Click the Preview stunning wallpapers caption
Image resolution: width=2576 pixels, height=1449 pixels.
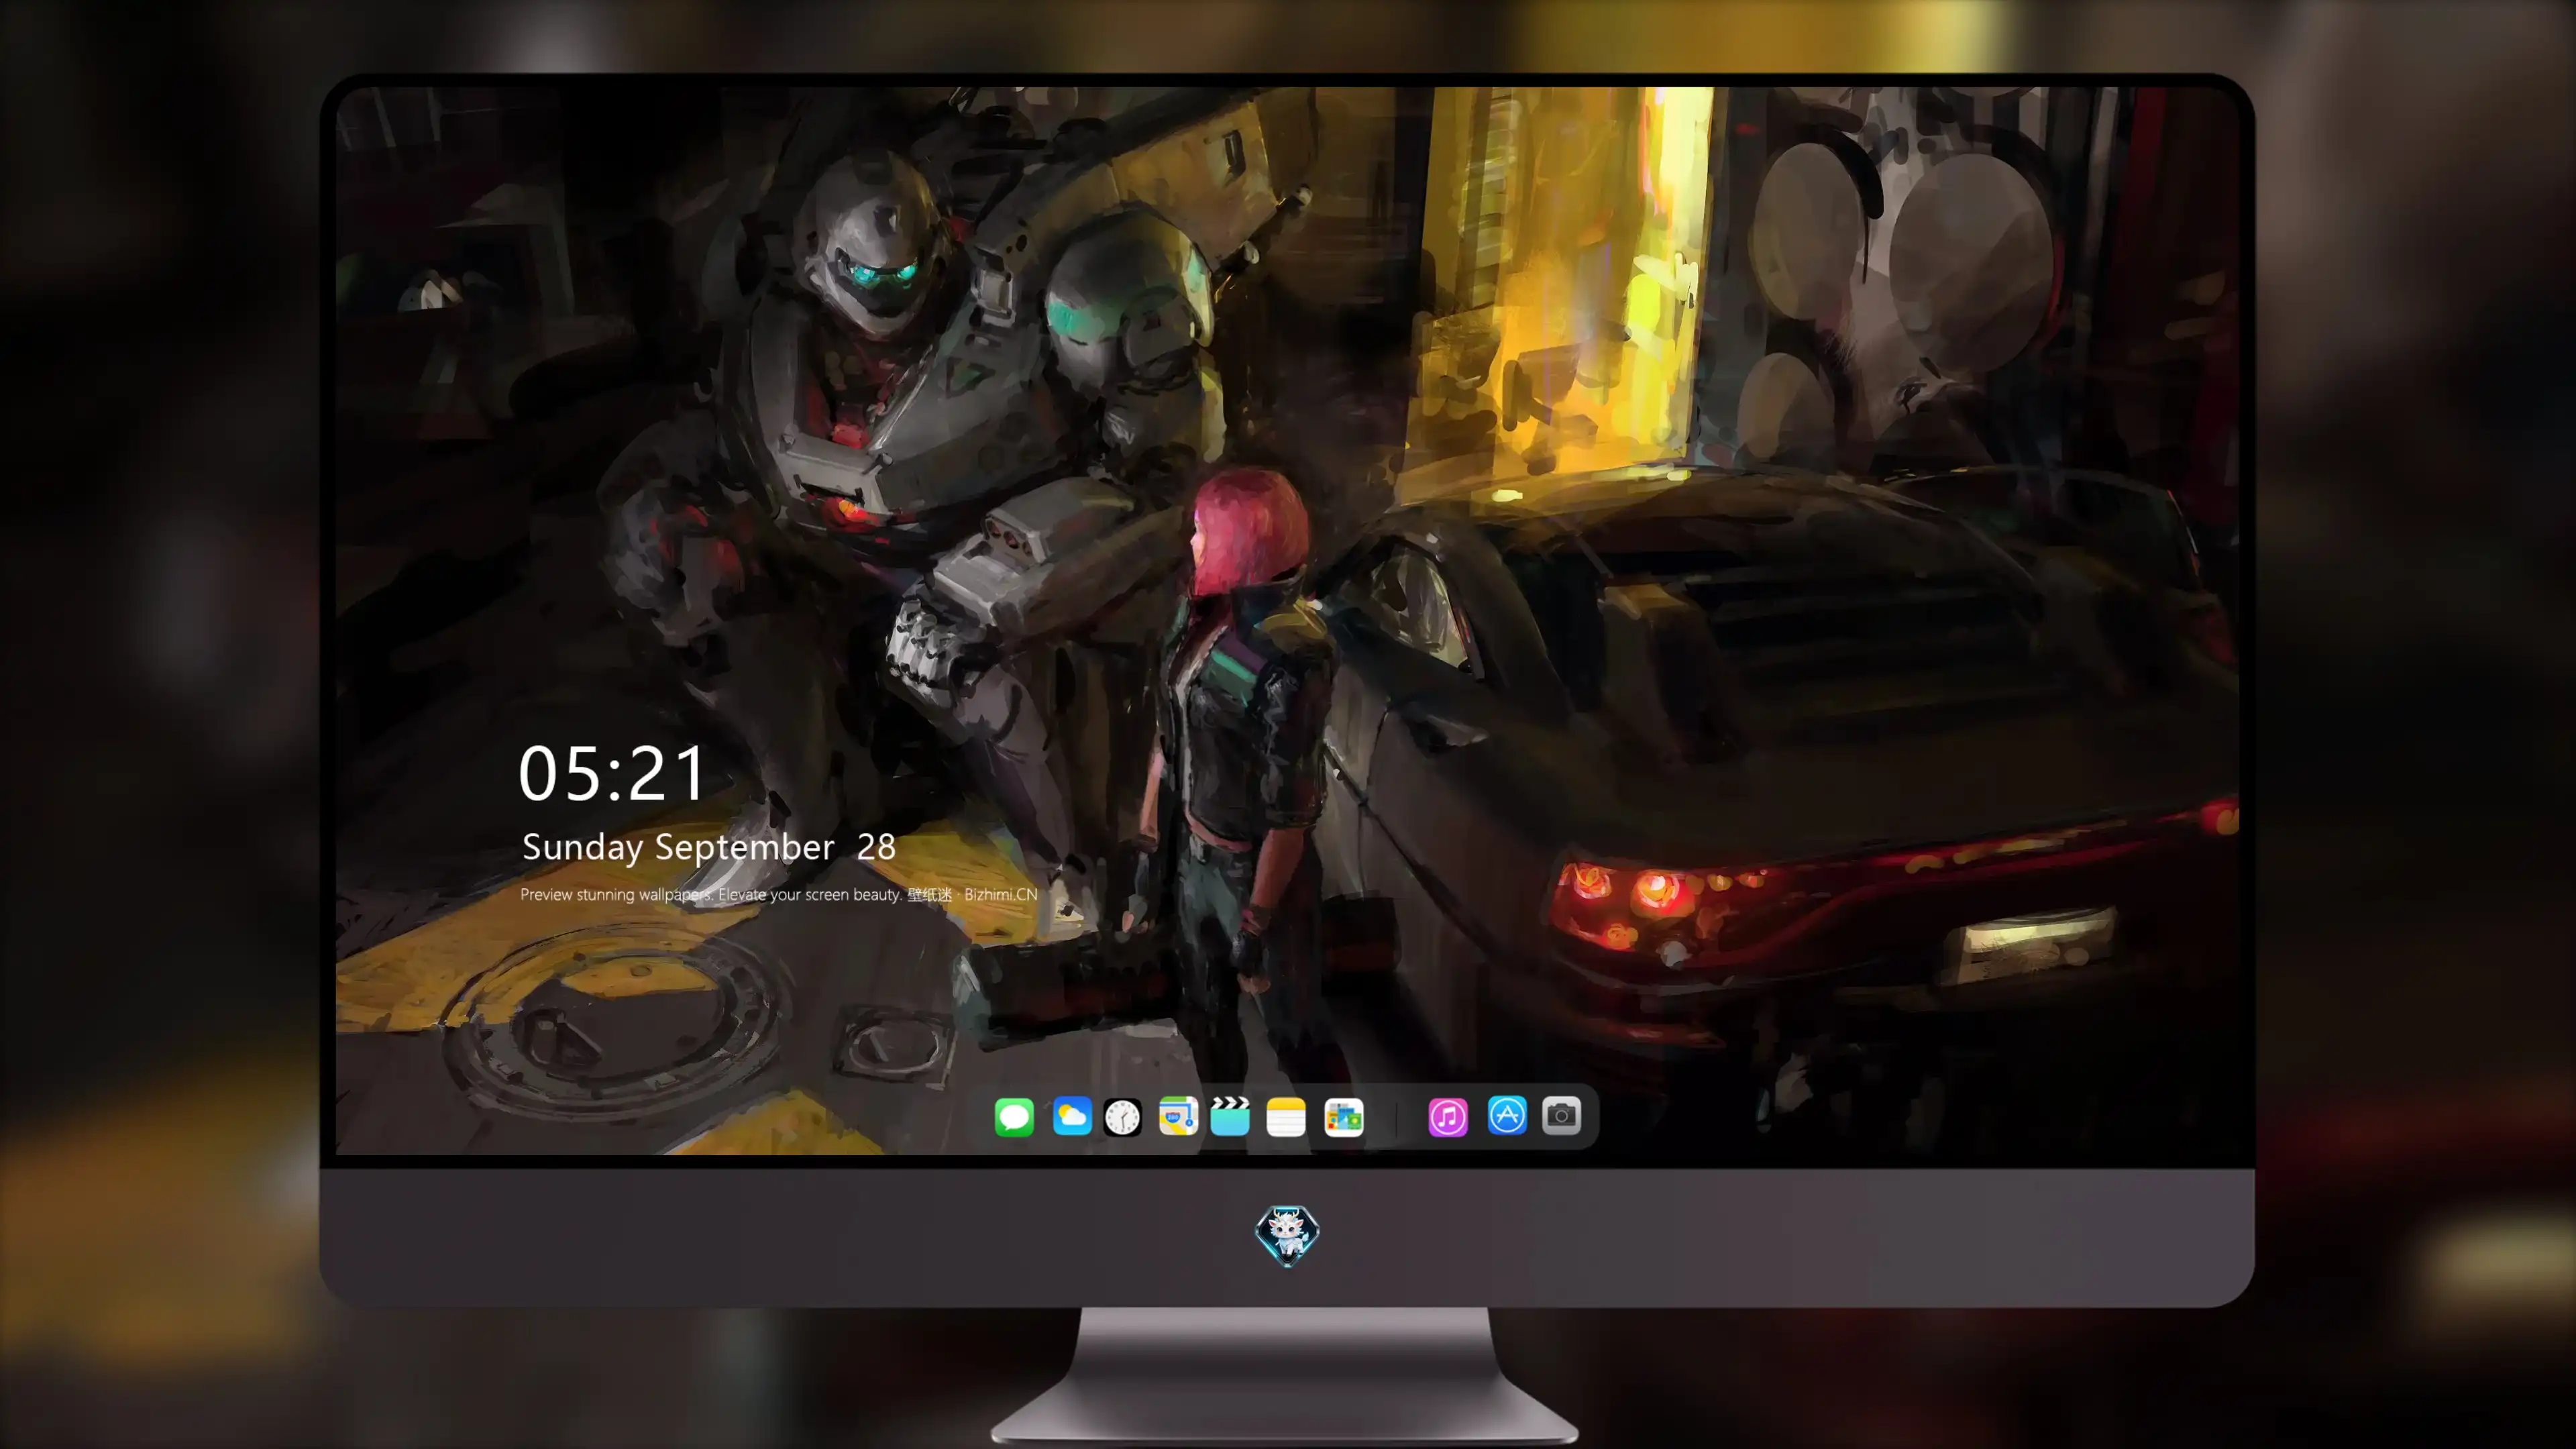pos(778,894)
